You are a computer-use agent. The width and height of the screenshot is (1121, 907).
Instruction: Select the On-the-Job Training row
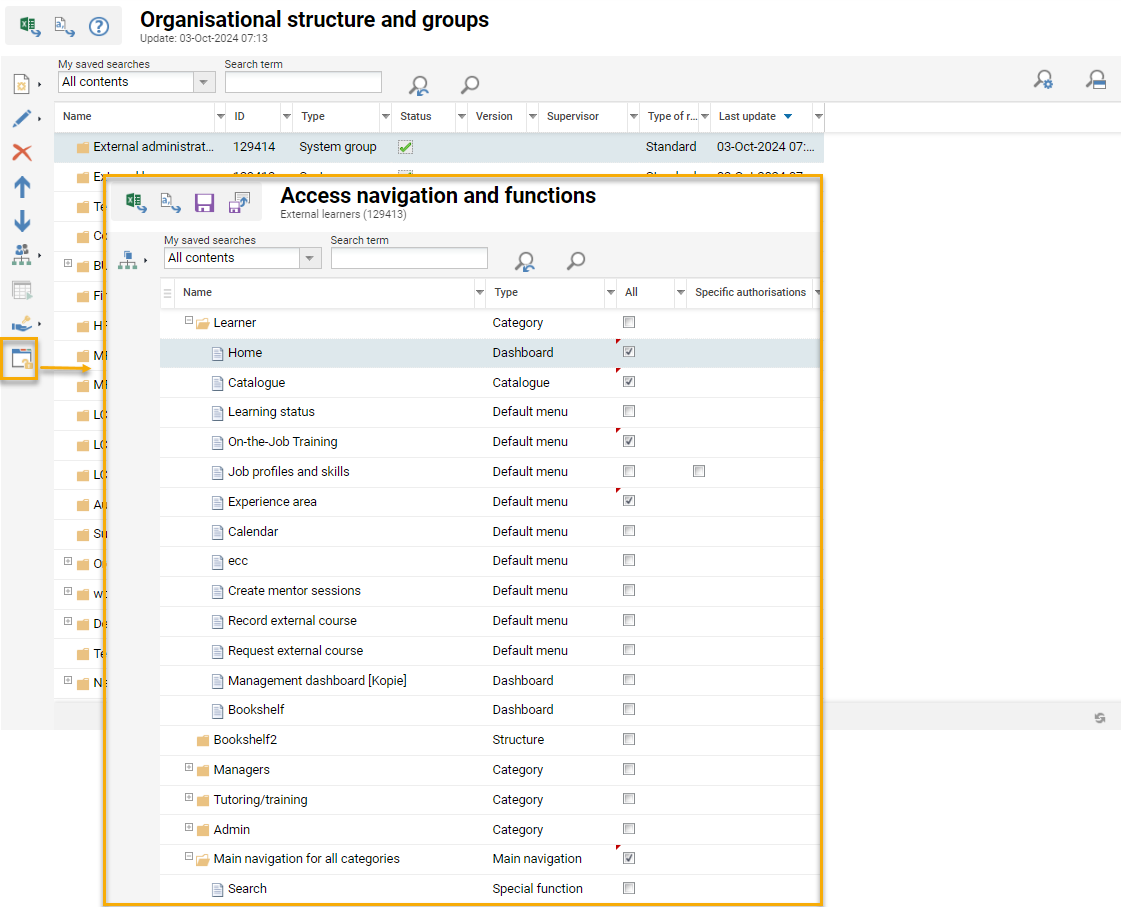tap(282, 442)
